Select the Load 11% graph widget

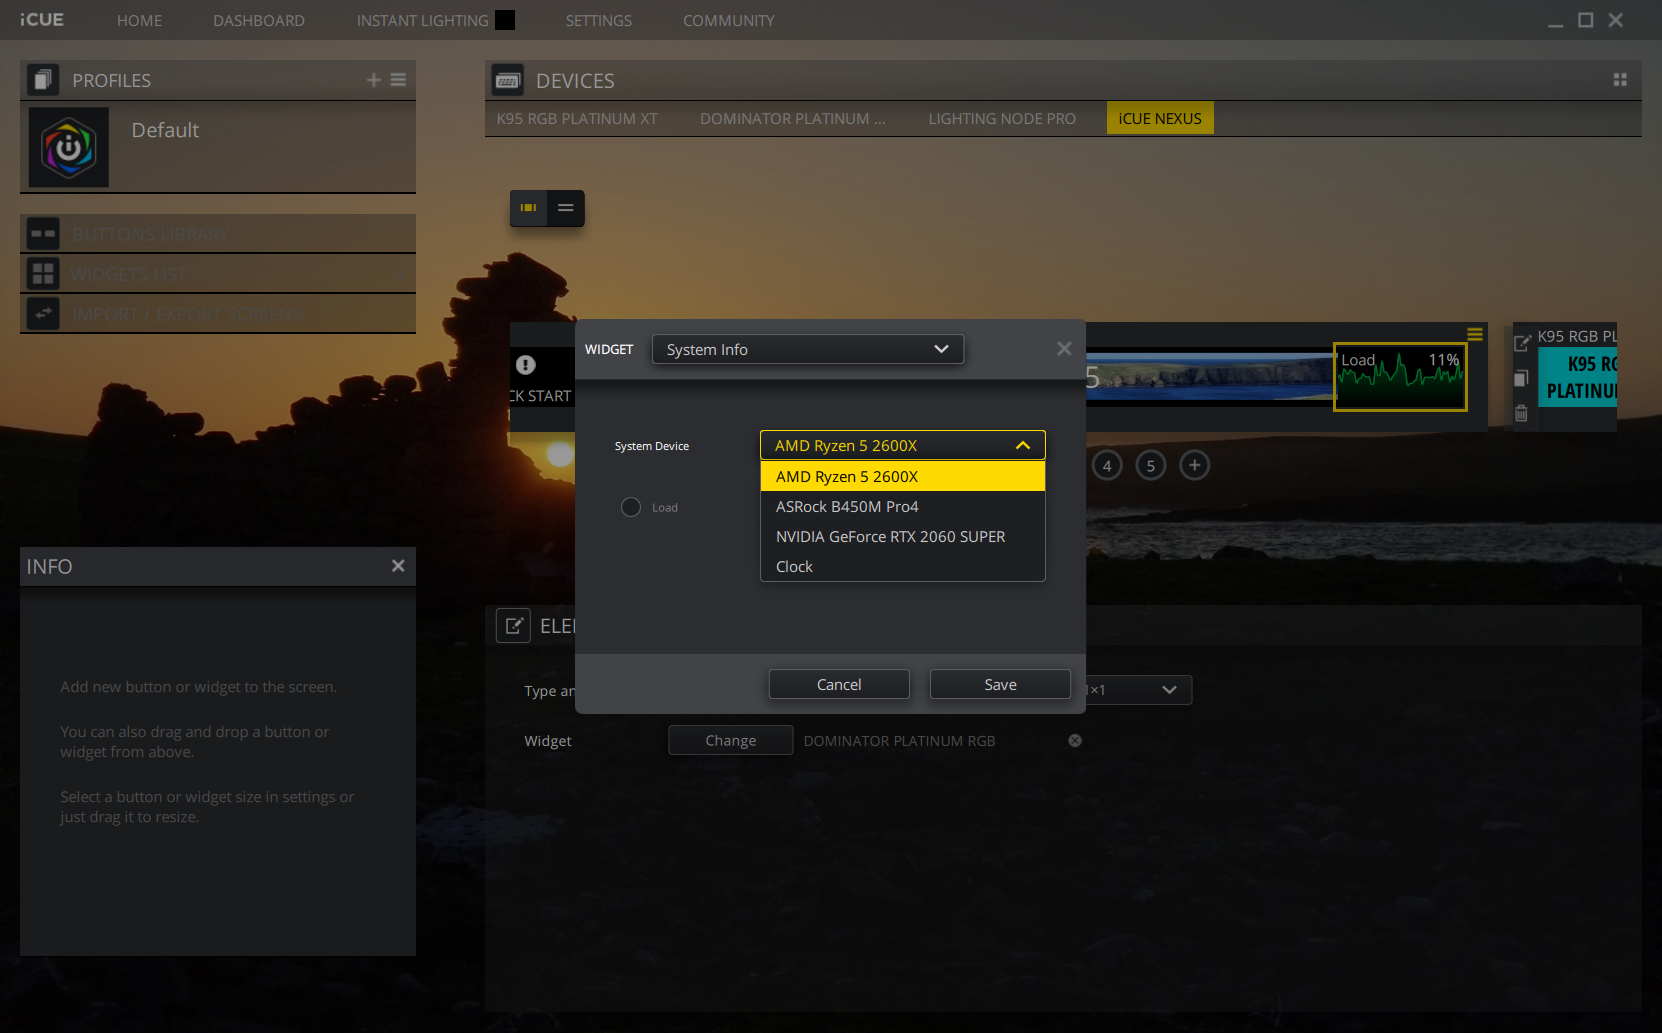pos(1401,377)
